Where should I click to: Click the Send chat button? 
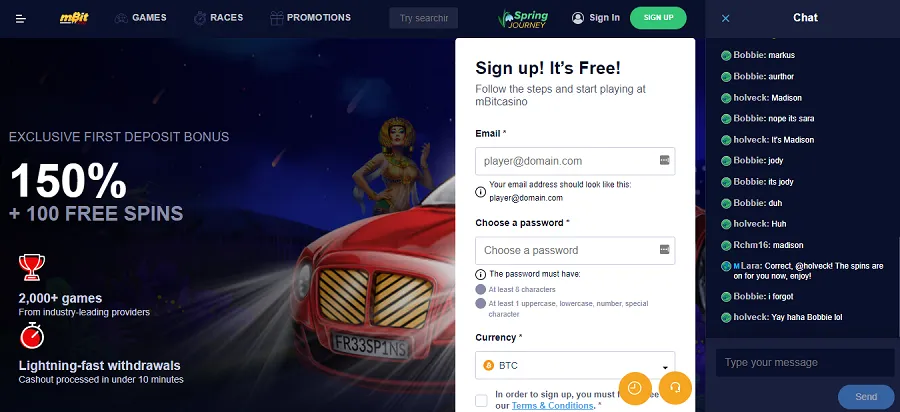866,397
